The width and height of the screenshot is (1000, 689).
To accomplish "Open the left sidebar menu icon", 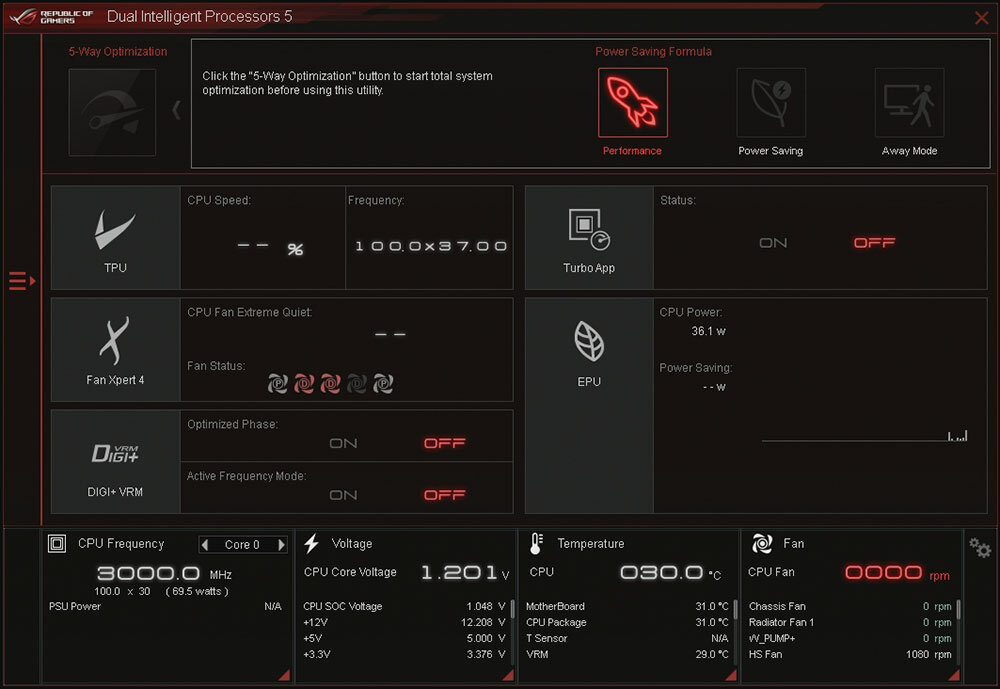I will [22, 281].
